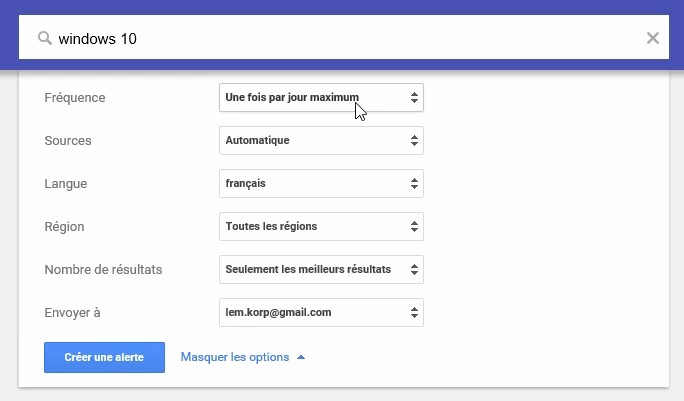684x401 pixels.
Task: Click the arrows icon on the Langue selector
Action: click(414, 184)
